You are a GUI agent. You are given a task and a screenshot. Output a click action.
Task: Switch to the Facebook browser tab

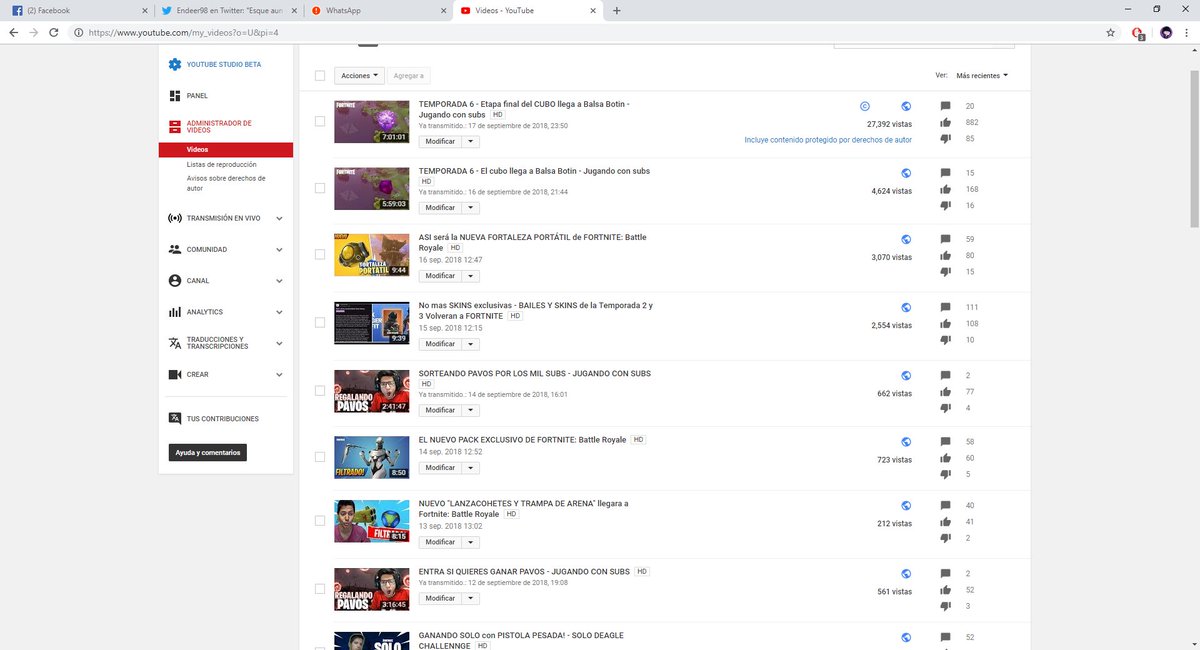click(x=76, y=10)
